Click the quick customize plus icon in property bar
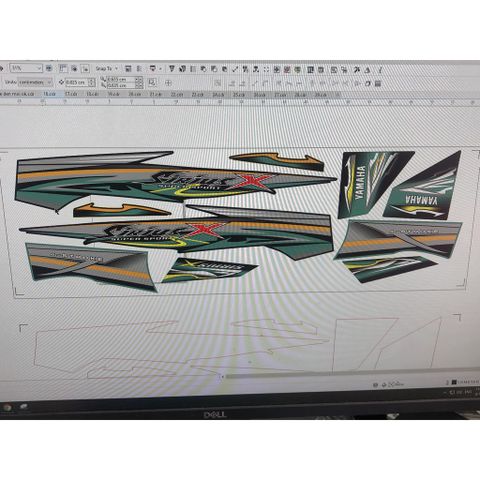Image resolution: width=480 pixels, height=480 pixels. click(168, 83)
